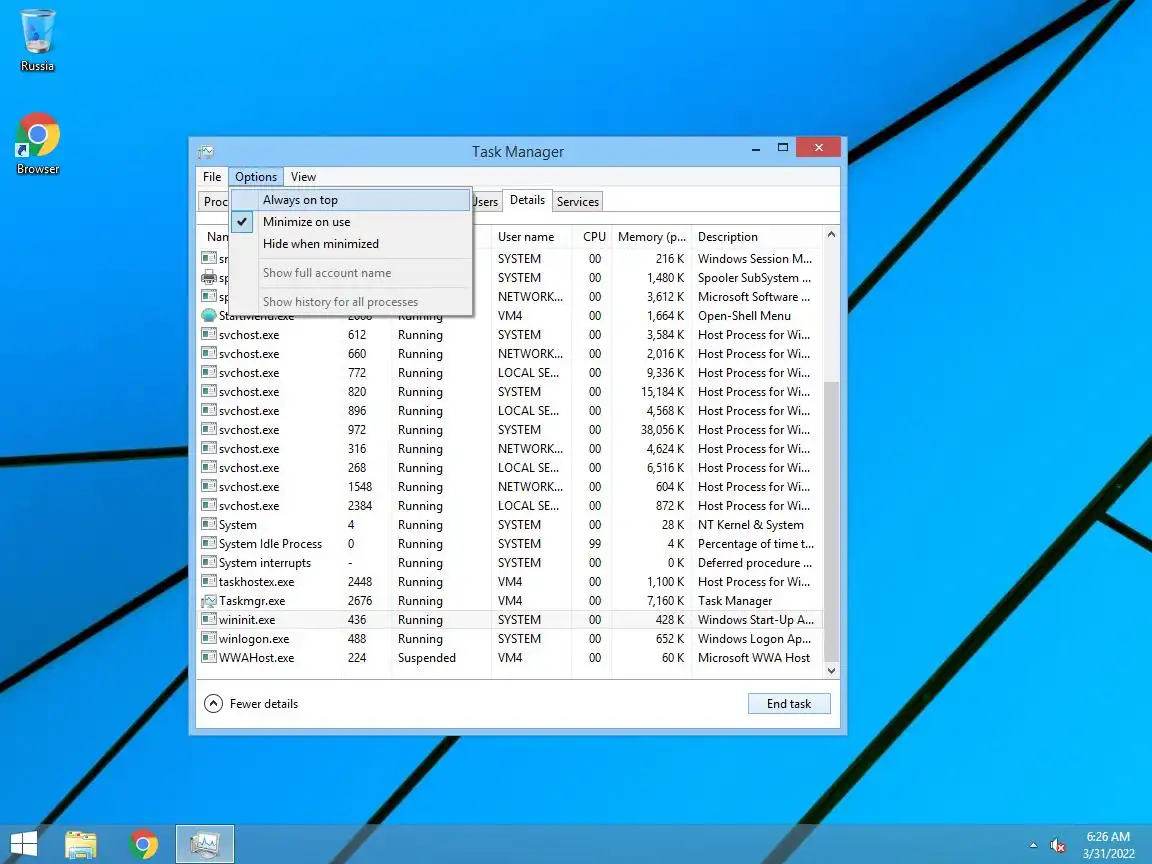The height and width of the screenshot is (864, 1152).
Task: Click the taskhostex.exe process name
Action: pyautogui.click(x=256, y=582)
